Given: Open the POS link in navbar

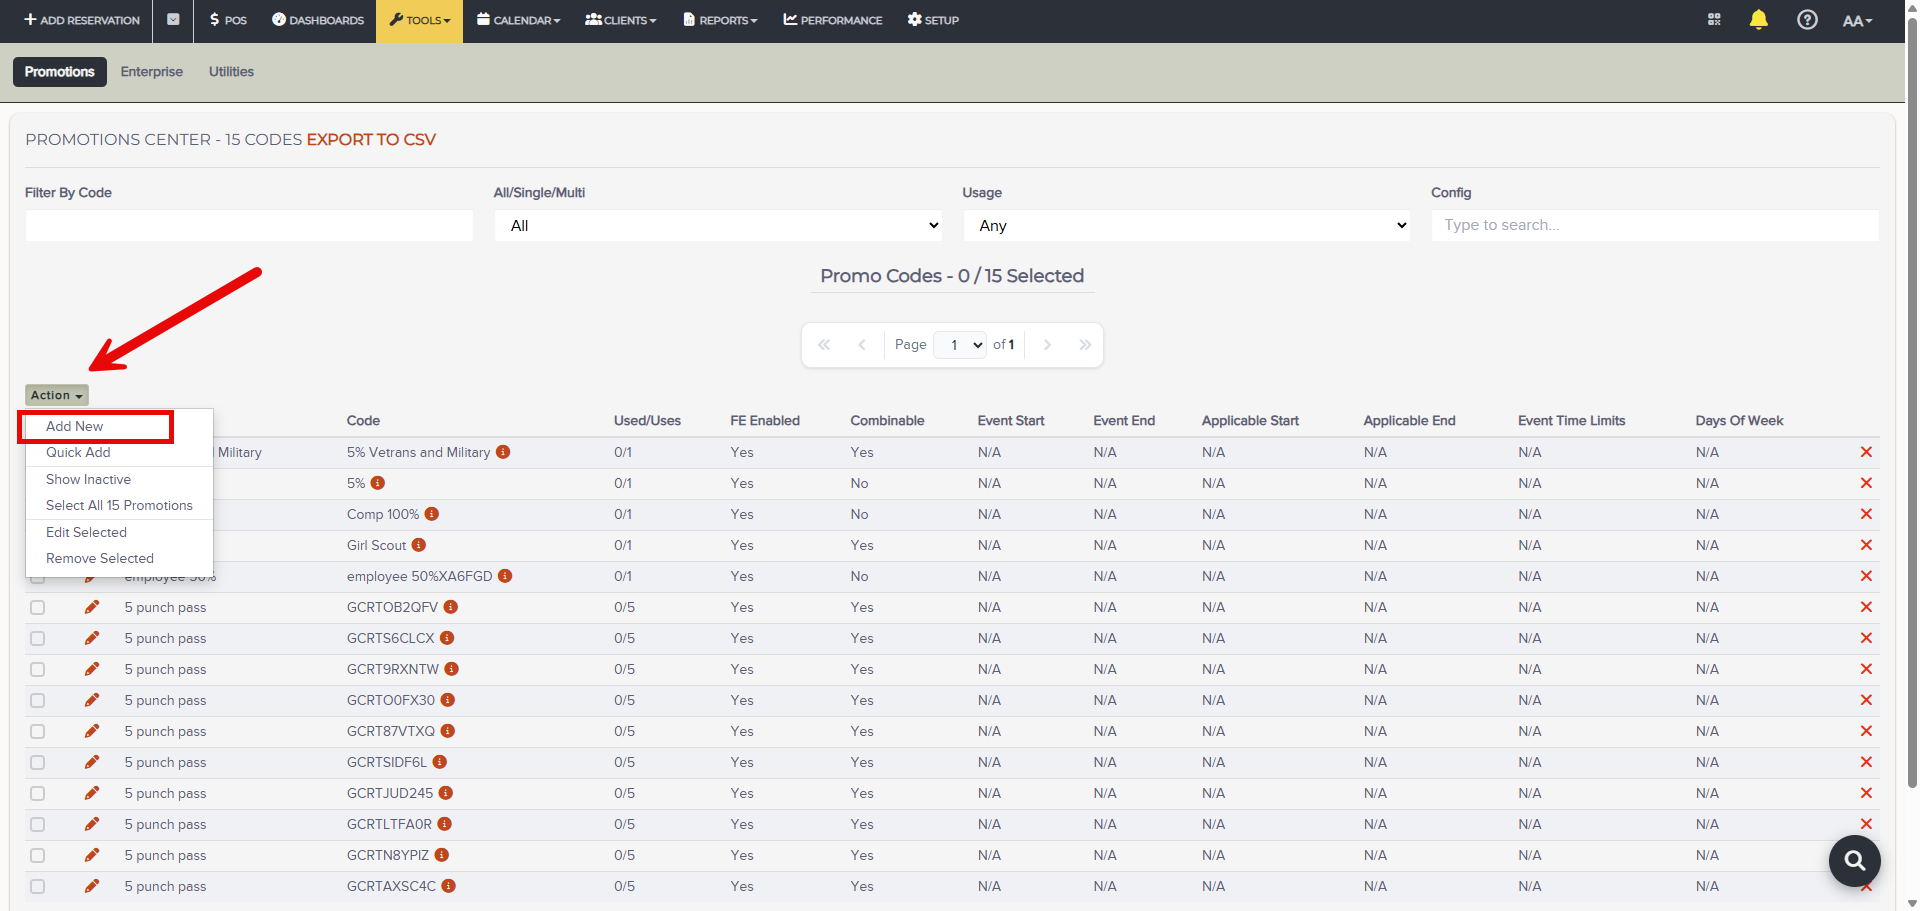Looking at the screenshot, I should (228, 20).
